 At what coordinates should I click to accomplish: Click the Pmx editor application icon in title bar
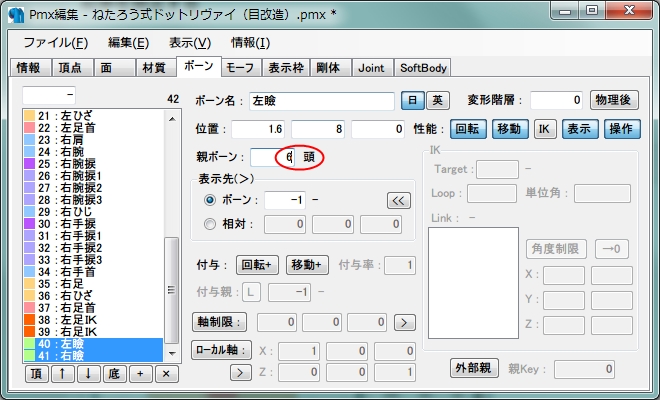pyautogui.click(x=16, y=15)
